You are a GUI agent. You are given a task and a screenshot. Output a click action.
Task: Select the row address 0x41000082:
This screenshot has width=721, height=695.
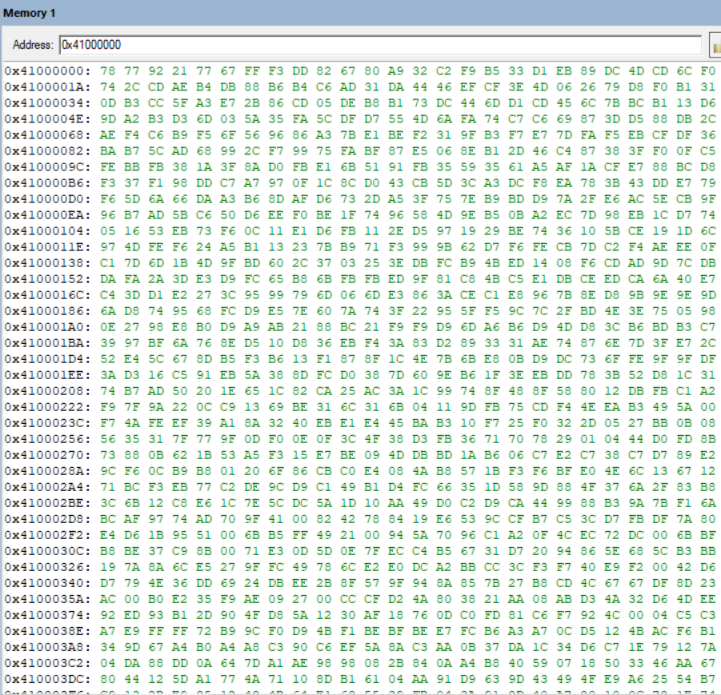pos(48,151)
